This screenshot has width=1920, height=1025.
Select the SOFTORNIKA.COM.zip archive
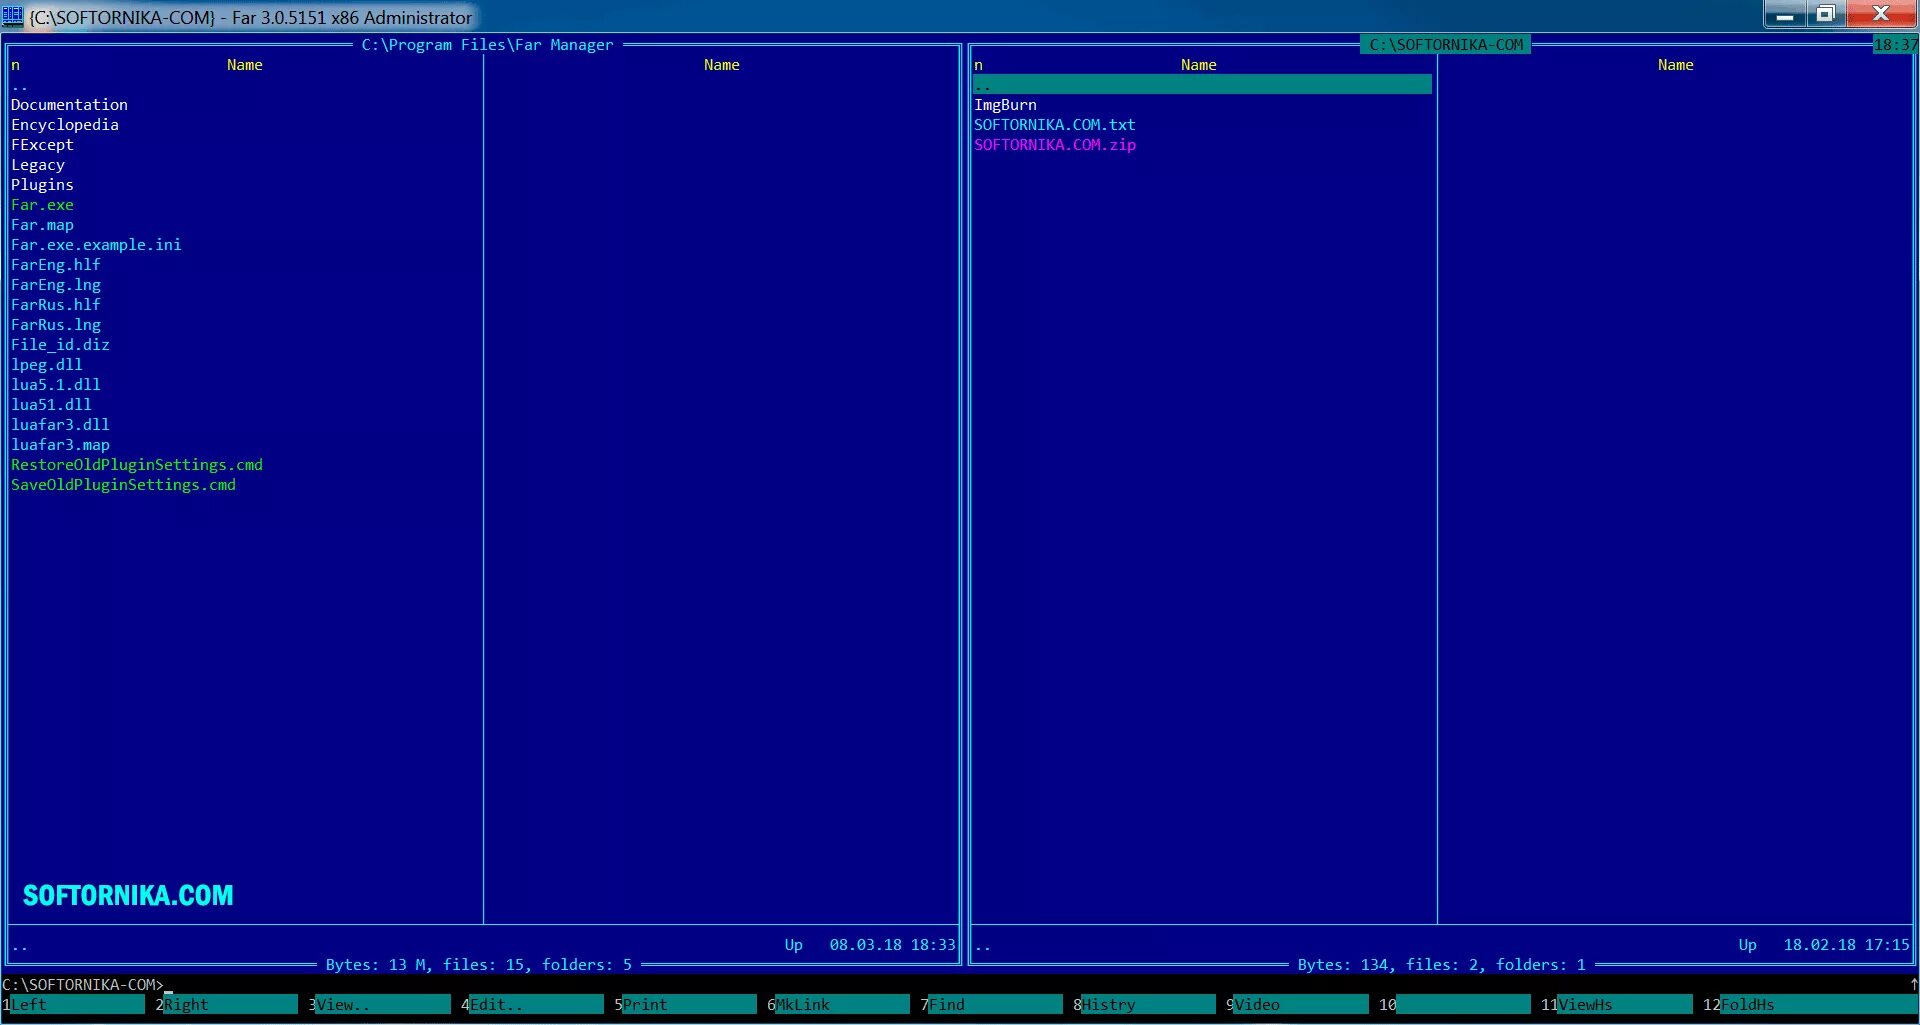click(x=1054, y=144)
